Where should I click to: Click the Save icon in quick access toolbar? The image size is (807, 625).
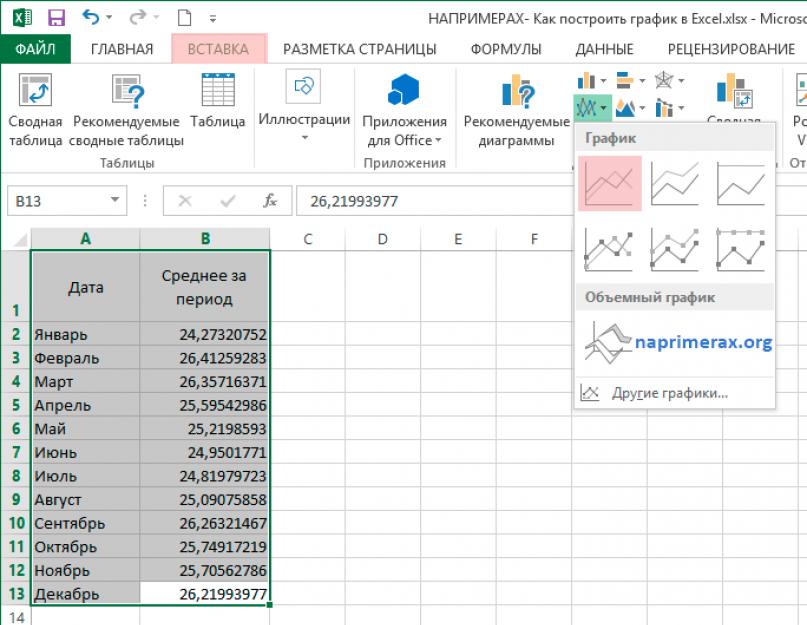click(56, 18)
